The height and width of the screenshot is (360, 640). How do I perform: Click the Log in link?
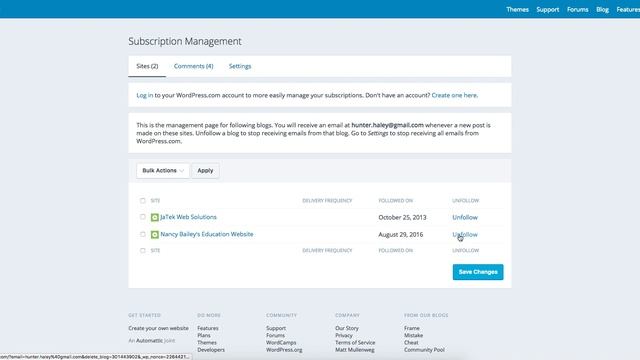click(144, 95)
